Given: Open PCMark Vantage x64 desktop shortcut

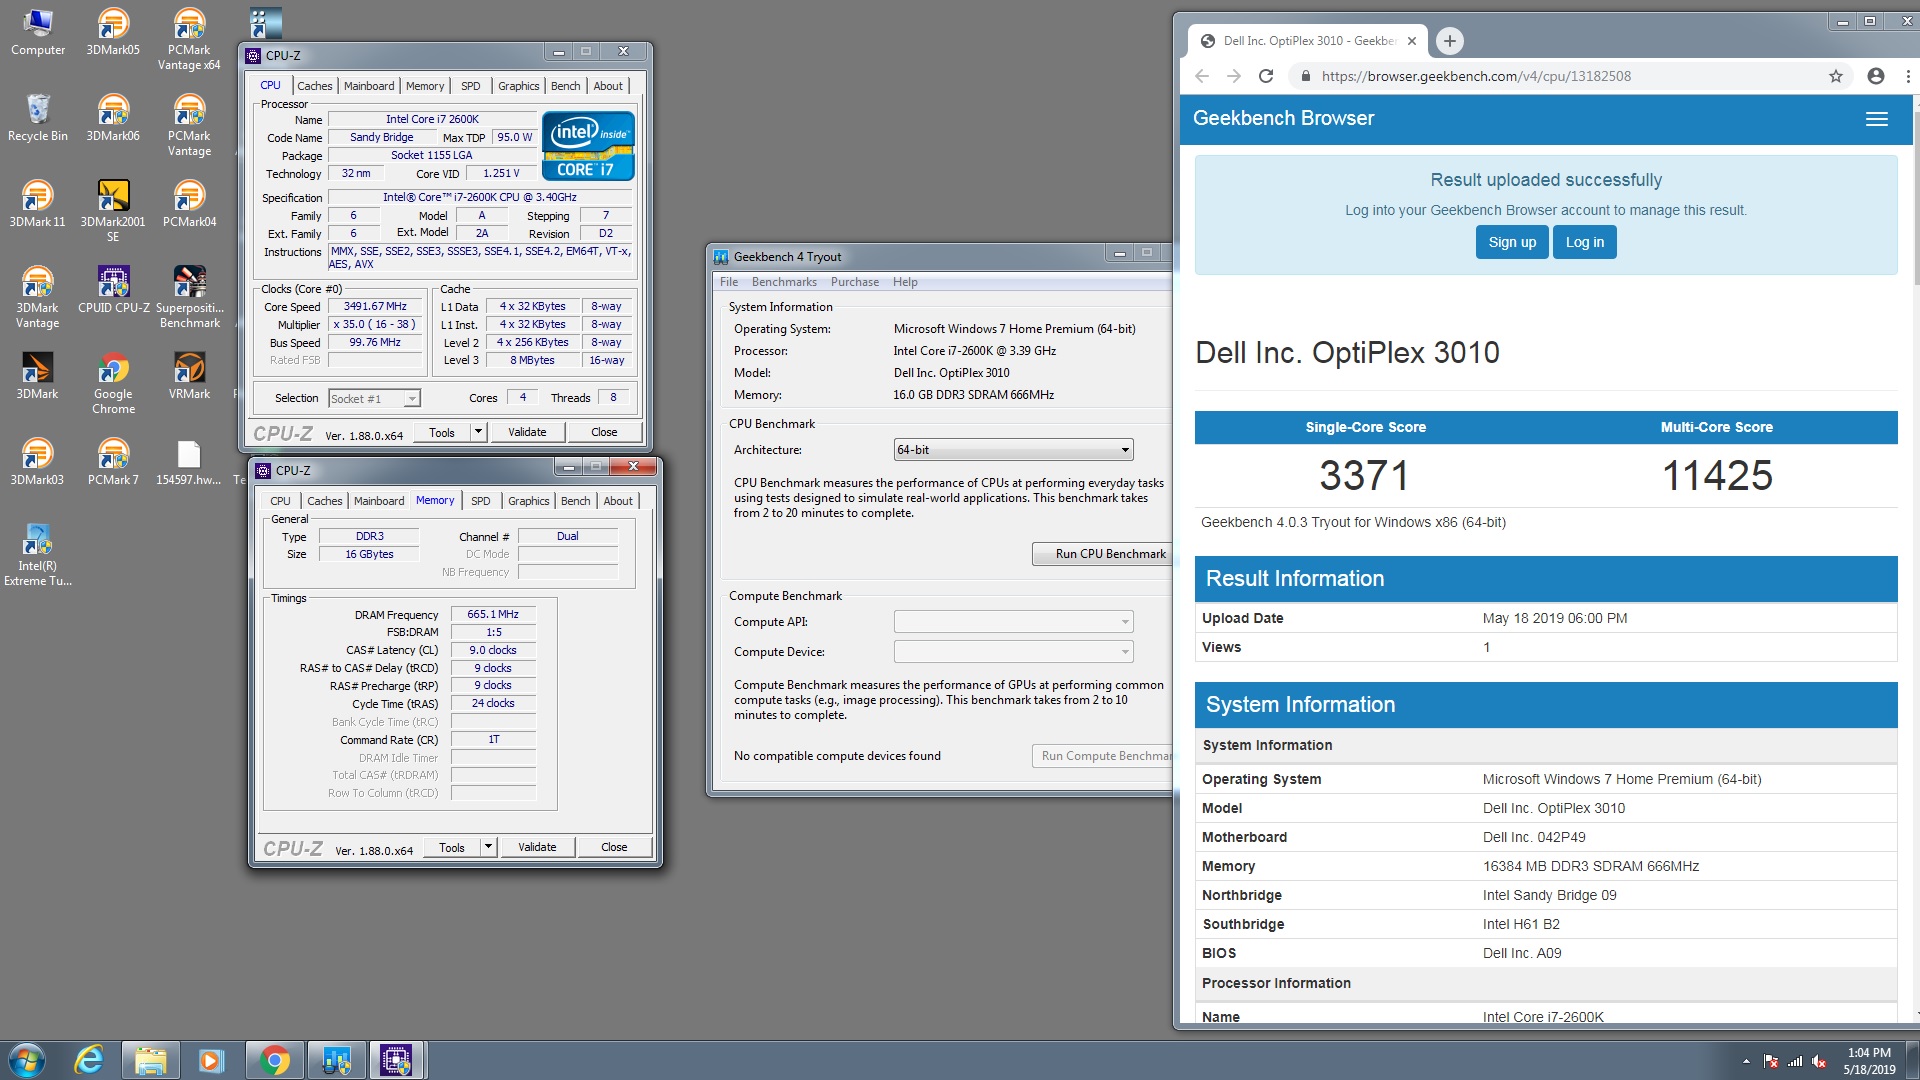Looking at the screenshot, I should [x=189, y=40].
